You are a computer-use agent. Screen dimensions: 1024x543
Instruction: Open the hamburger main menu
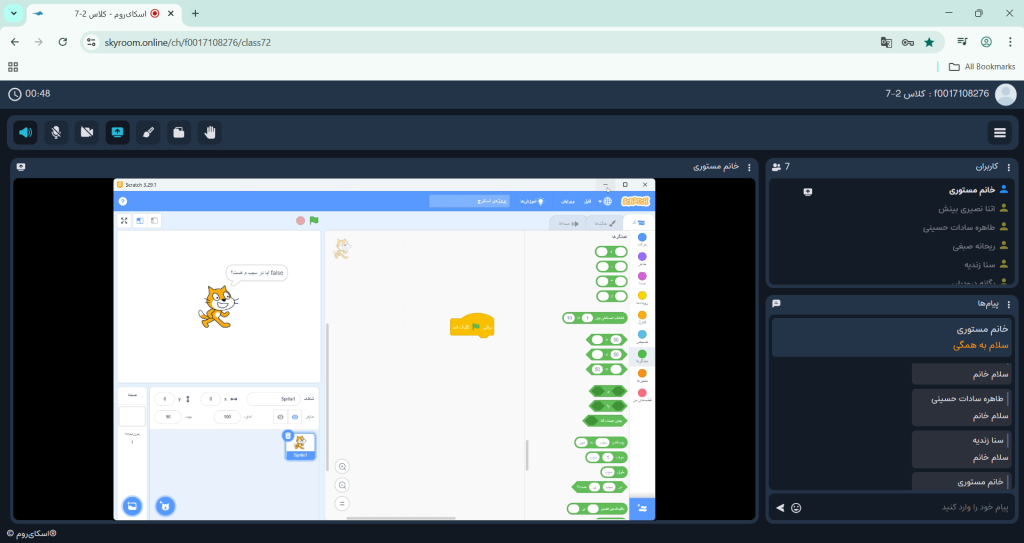coord(999,132)
